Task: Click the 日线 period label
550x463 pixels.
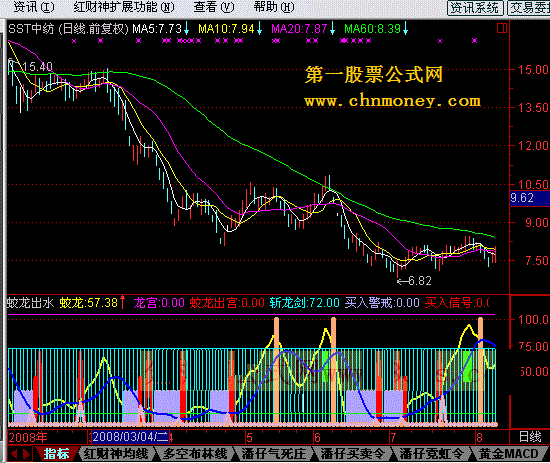Action: pyautogui.click(x=530, y=437)
